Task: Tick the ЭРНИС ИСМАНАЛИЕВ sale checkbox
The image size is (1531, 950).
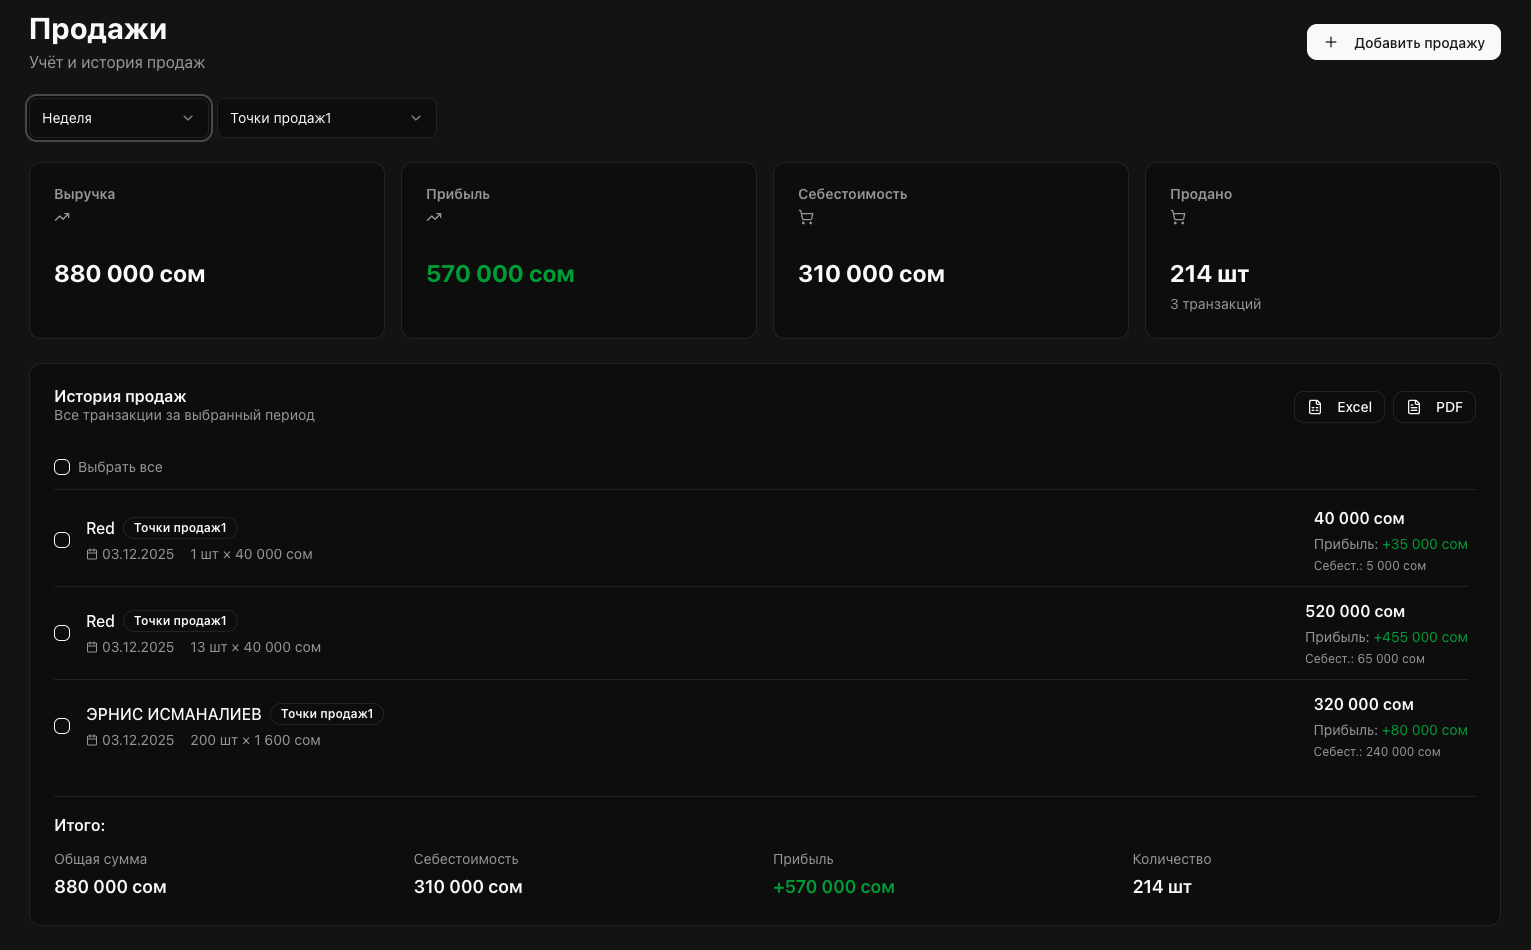Action: 62,726
